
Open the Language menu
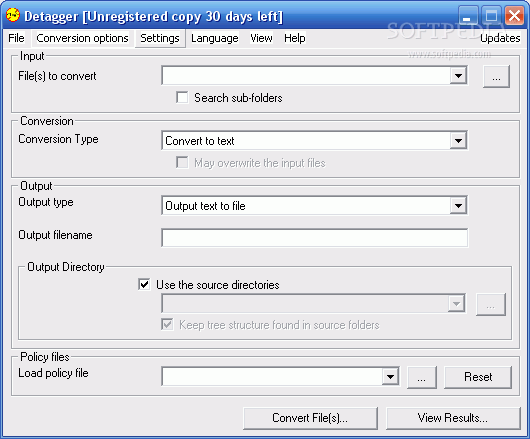tap(215, 38)
